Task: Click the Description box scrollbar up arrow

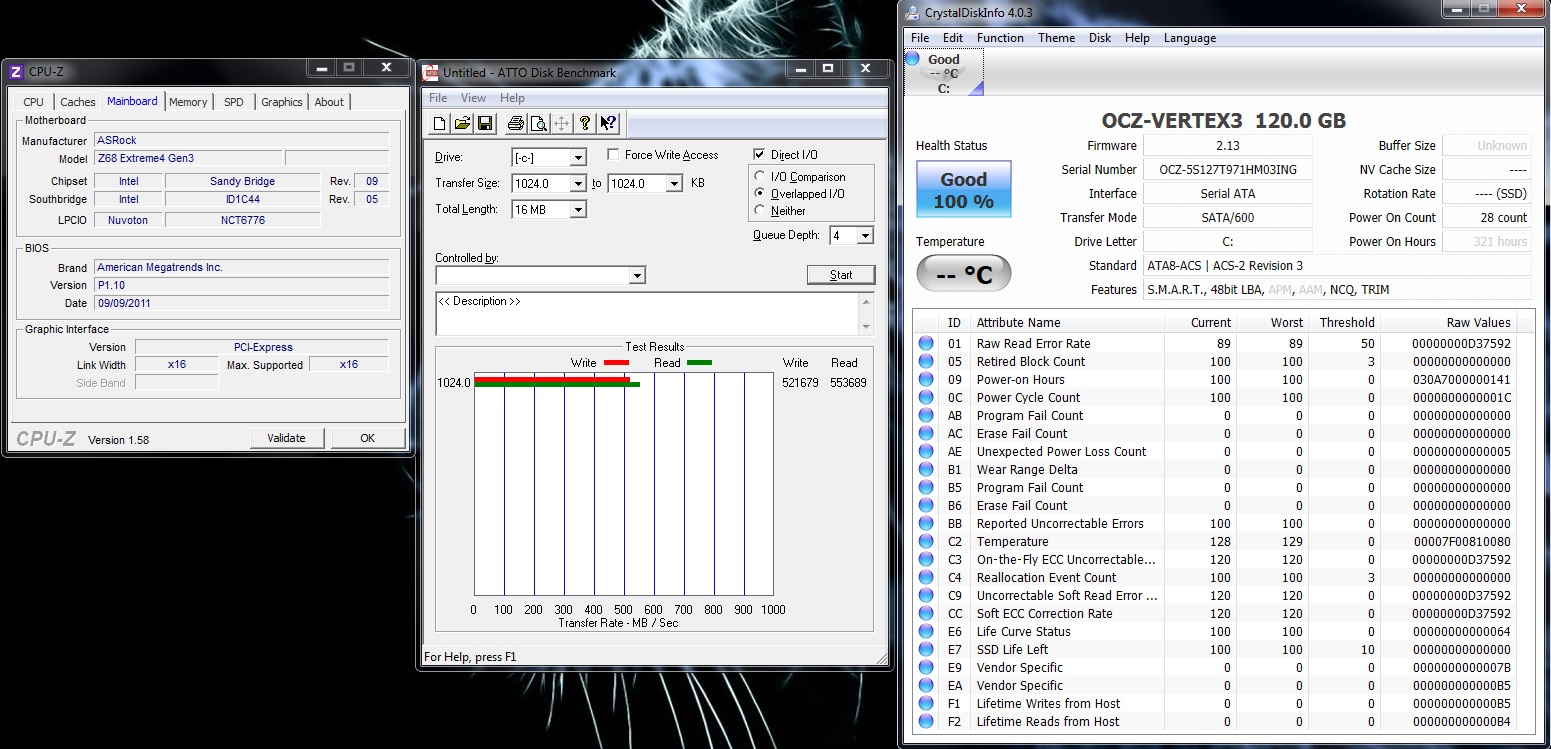Action: (866, 300)
